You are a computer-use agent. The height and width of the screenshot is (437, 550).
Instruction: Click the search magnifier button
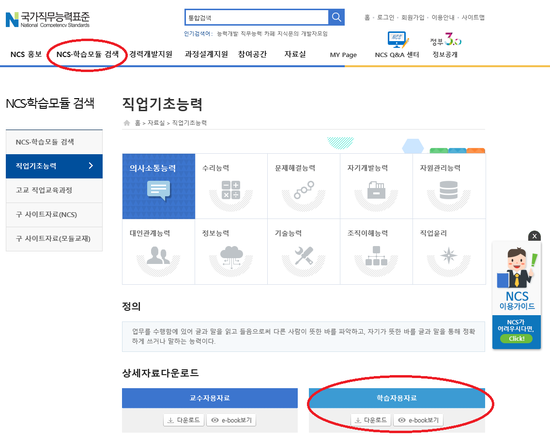click(336, 17)
